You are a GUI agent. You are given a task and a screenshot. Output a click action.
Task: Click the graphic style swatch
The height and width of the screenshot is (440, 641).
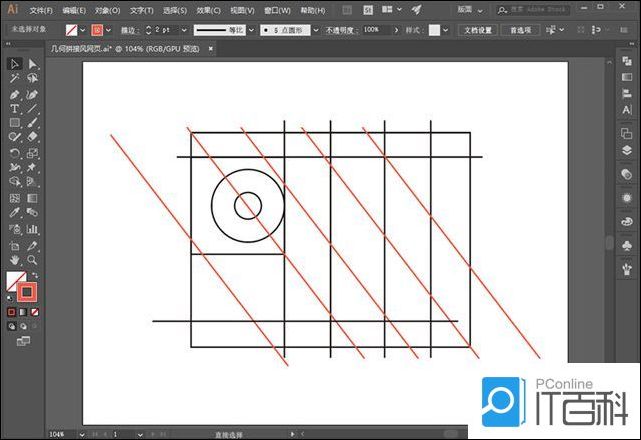[434, 30]
